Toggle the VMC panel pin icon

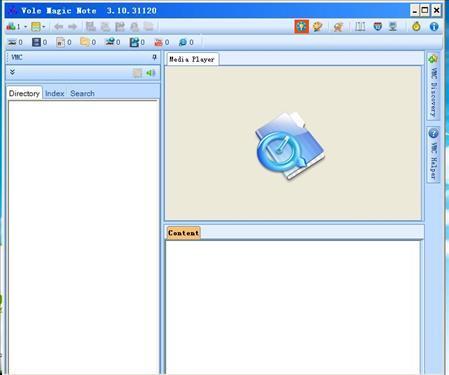tap(154, 57)
